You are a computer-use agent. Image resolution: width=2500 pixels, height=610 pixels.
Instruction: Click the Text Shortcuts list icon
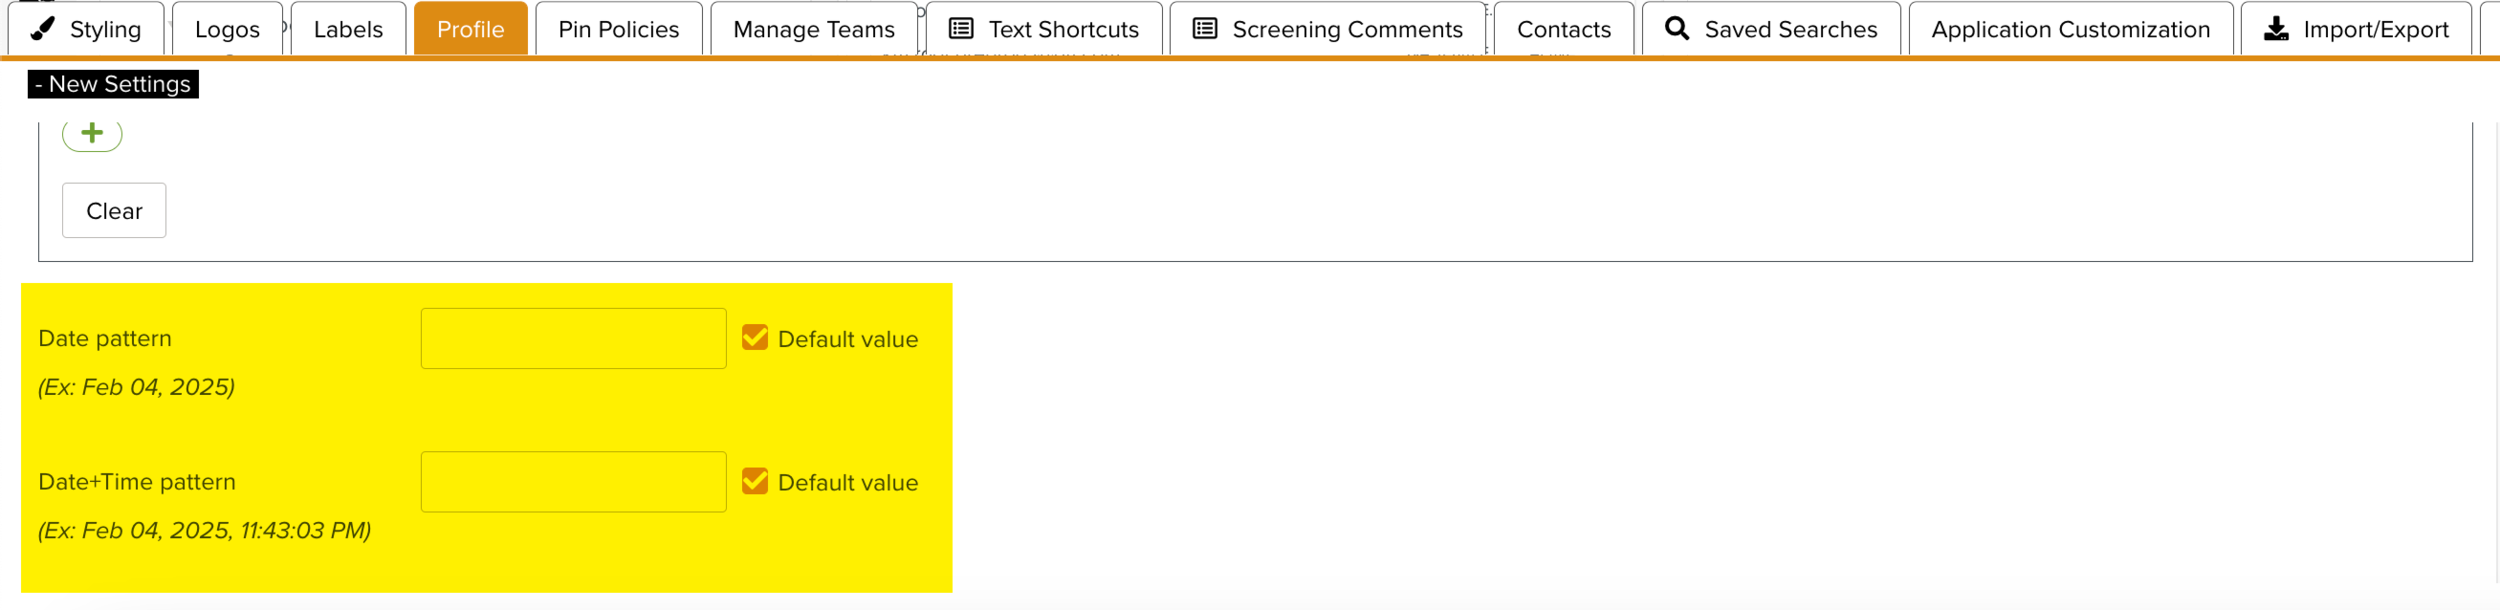960,29
